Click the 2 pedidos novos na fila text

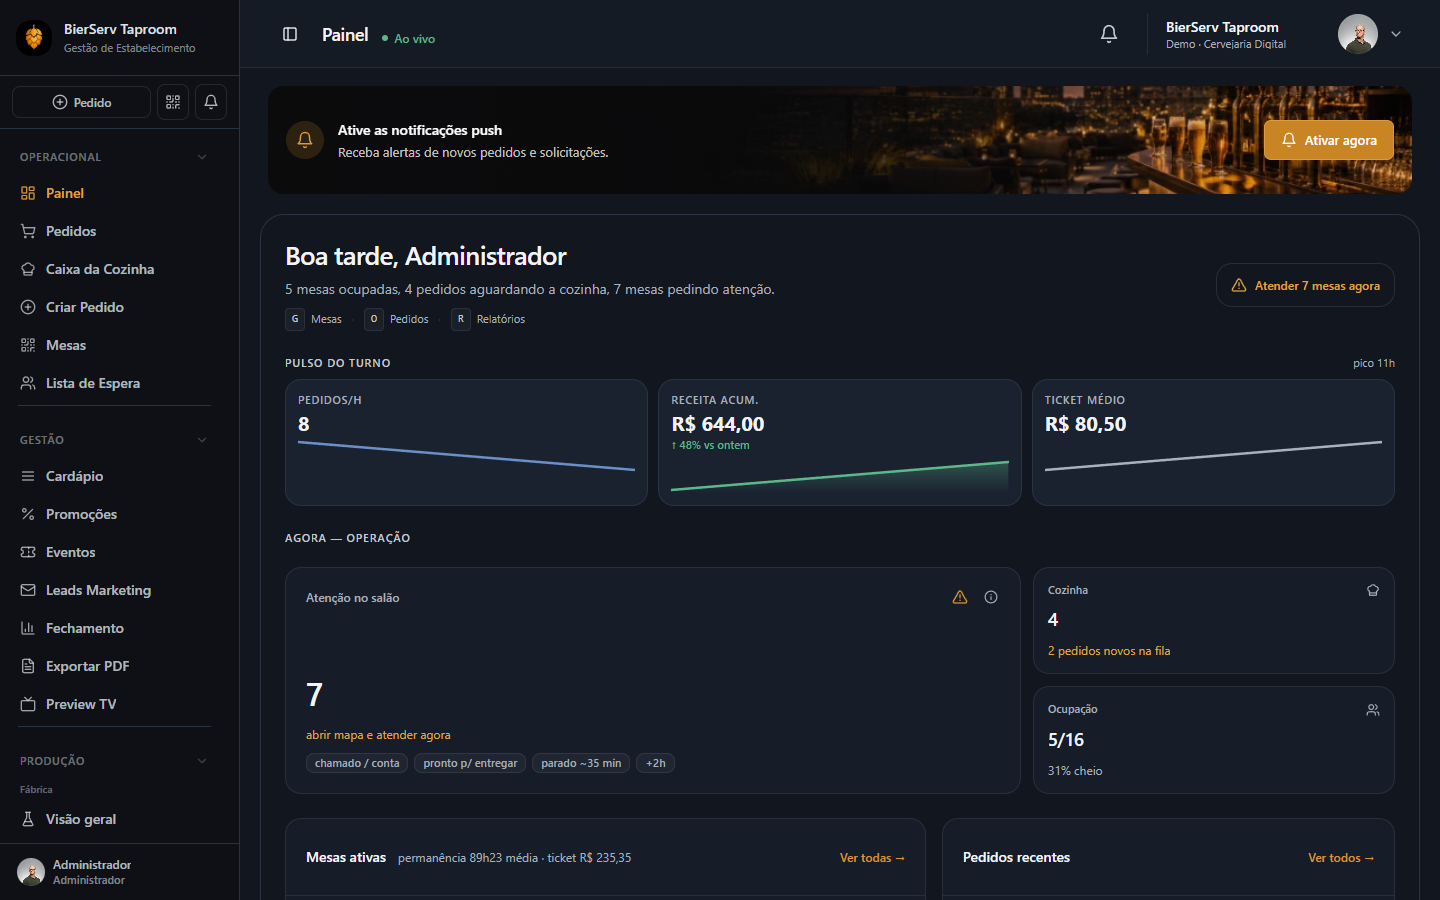[1109, 651]
